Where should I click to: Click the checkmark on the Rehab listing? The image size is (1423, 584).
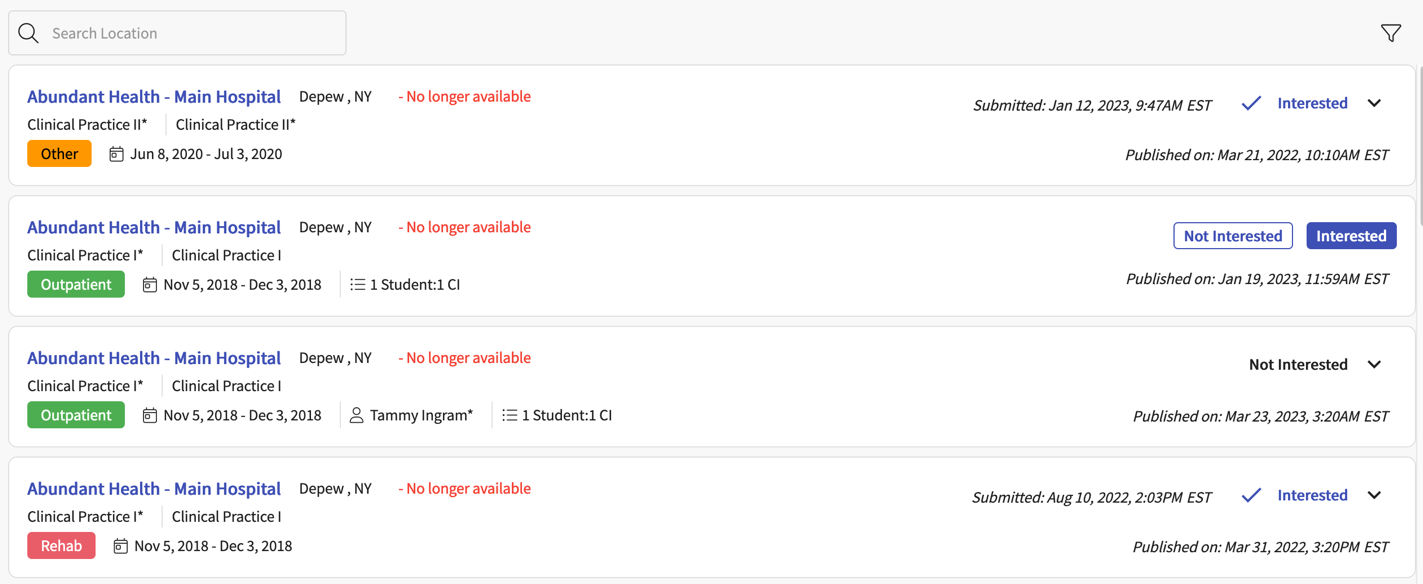[1251, 494]
